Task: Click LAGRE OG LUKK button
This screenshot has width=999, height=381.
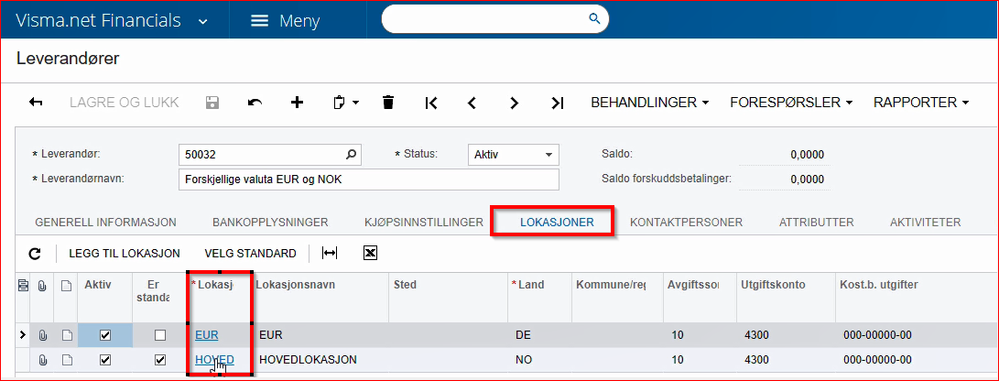Action: click(124, 103)
